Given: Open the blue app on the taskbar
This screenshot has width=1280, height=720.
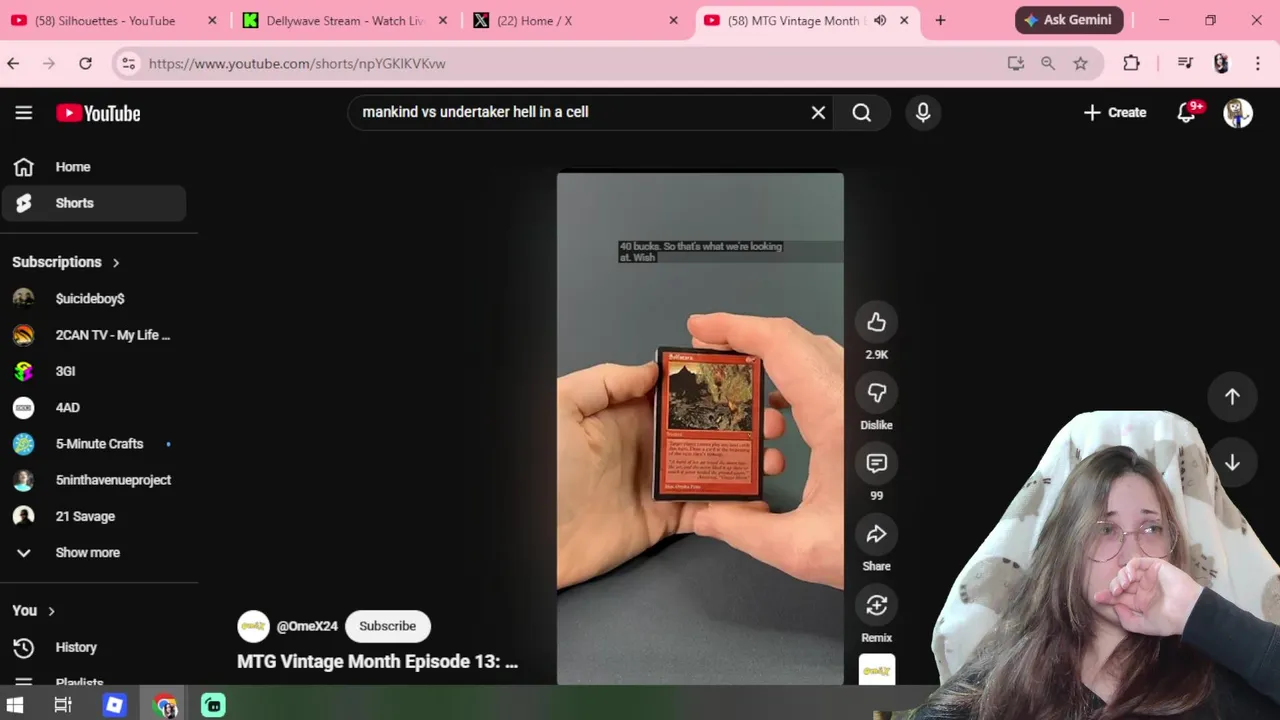Looking at the screenshot, I should 114,705.
